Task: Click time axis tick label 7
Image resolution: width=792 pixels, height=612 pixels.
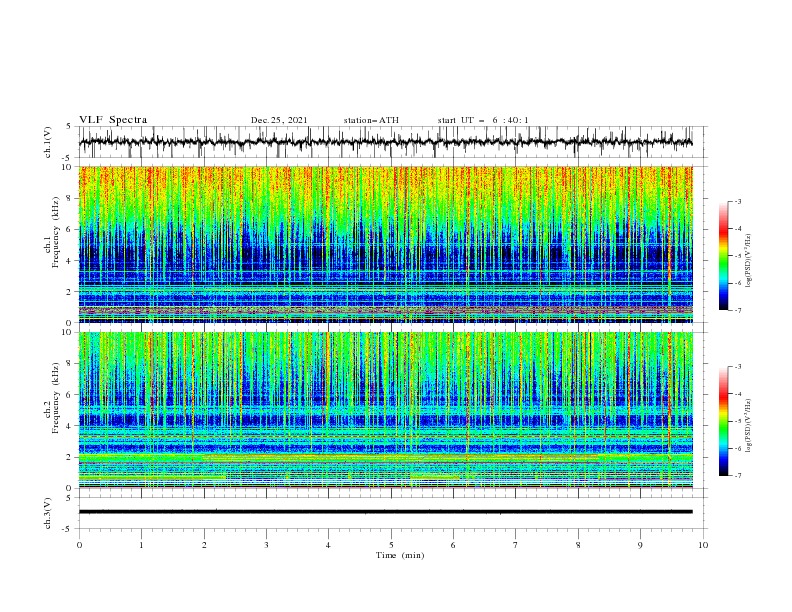Action: (x=516, y=545)
